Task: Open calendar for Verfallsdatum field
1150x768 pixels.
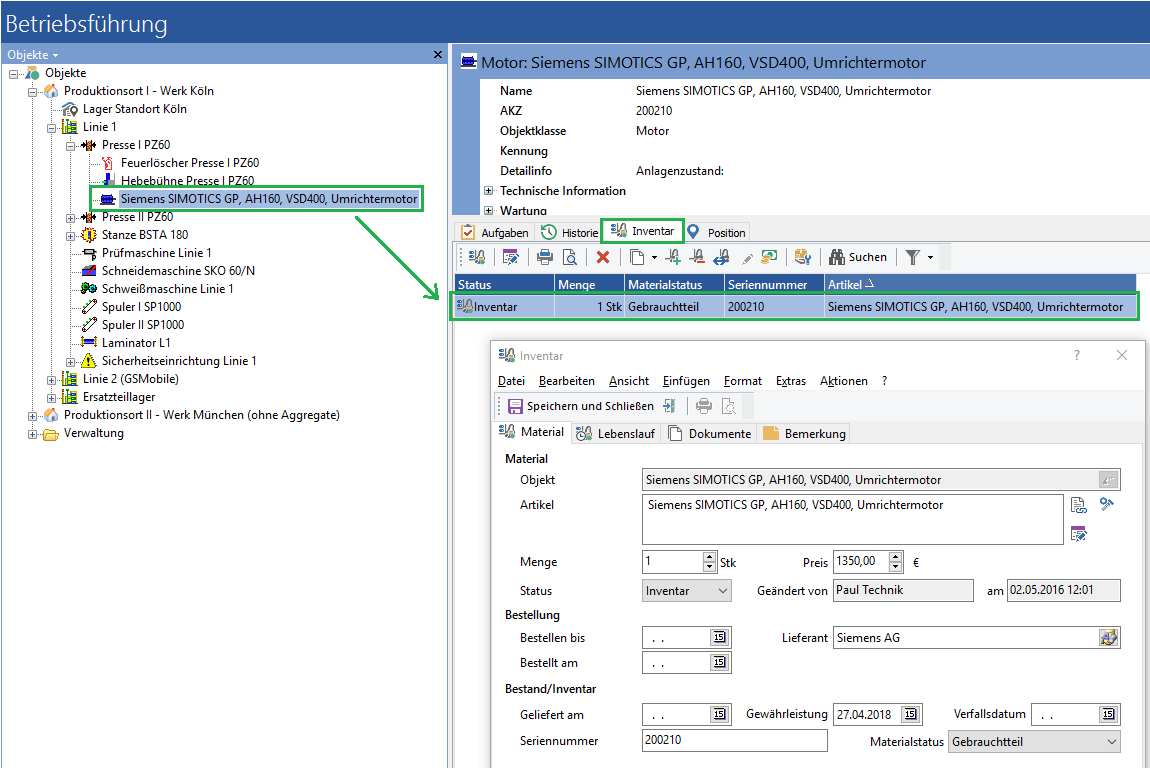Action: point(1108,714)
